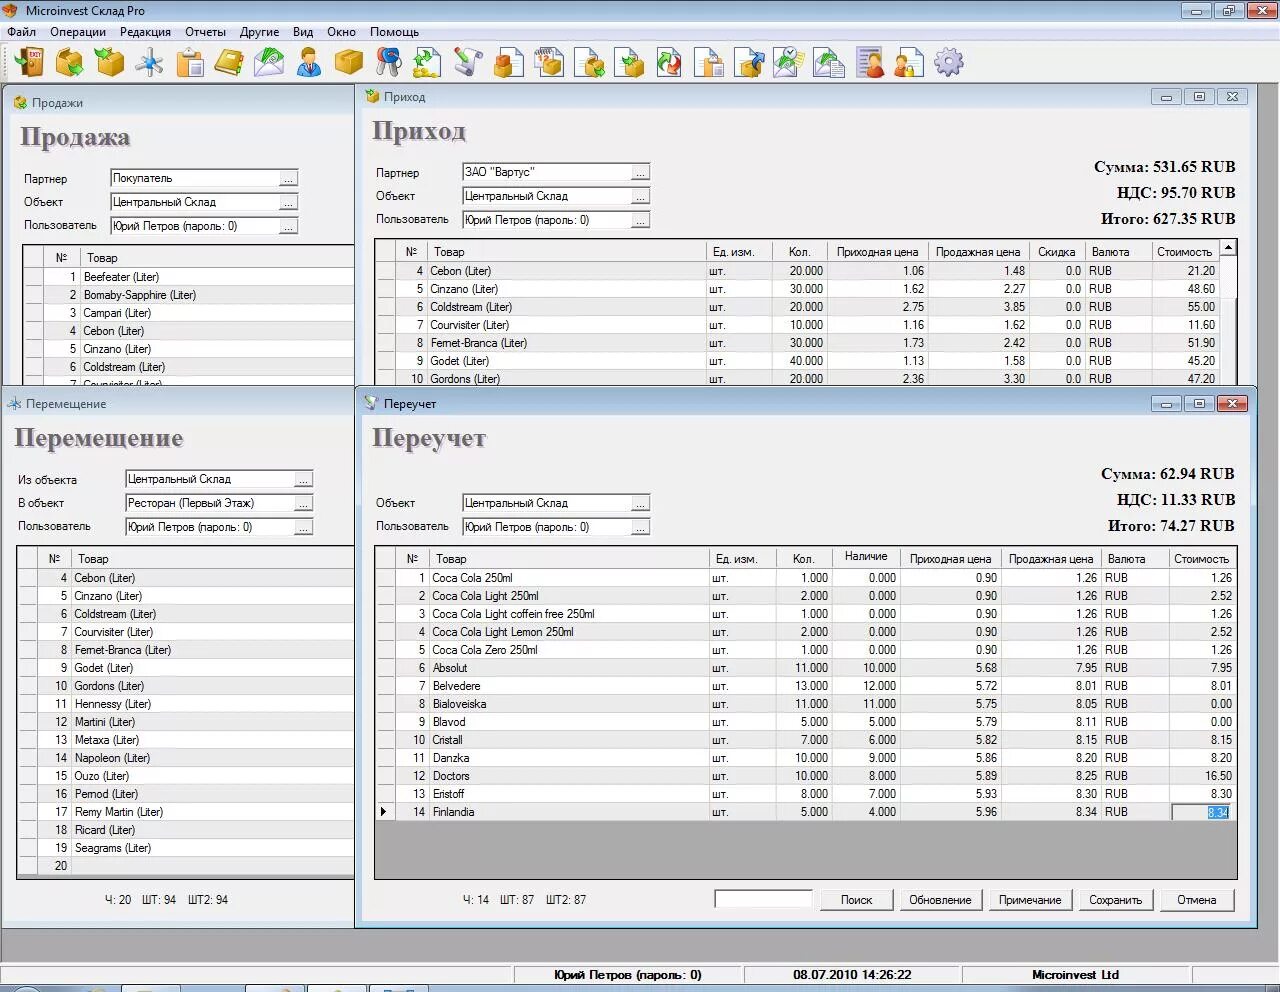Open Из объекта picker in Перемещение

[x=303, y=479]
